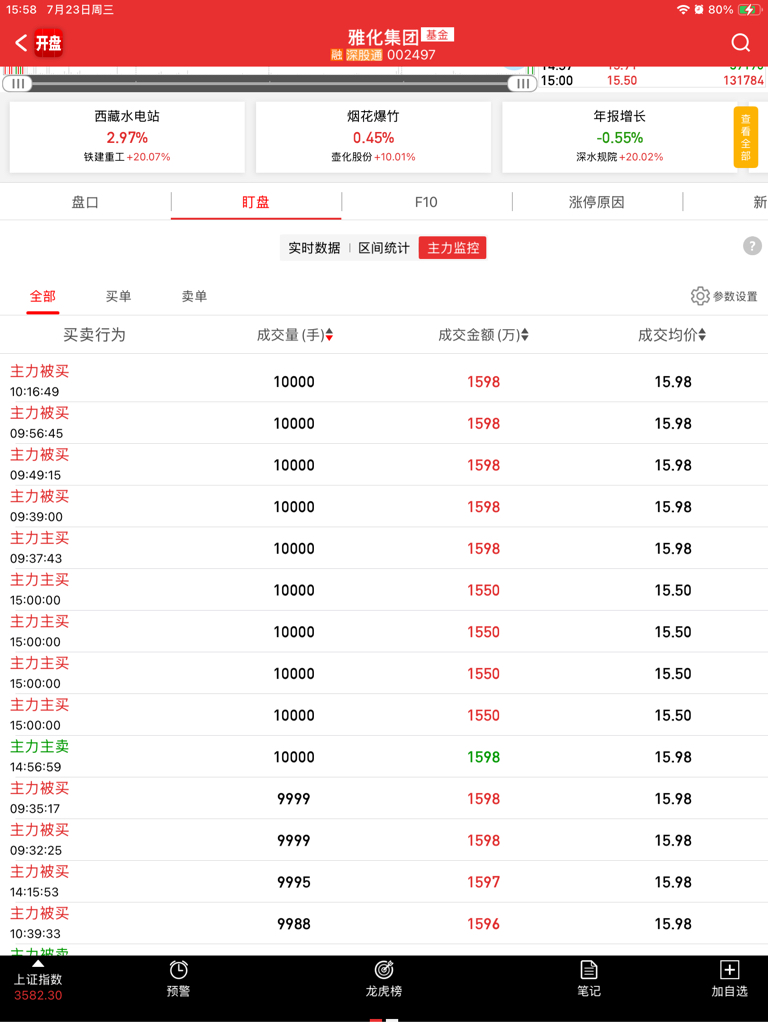Show 全部 orders filter
The height and width of the screenshot is (1024, 768).
(42, 296)
